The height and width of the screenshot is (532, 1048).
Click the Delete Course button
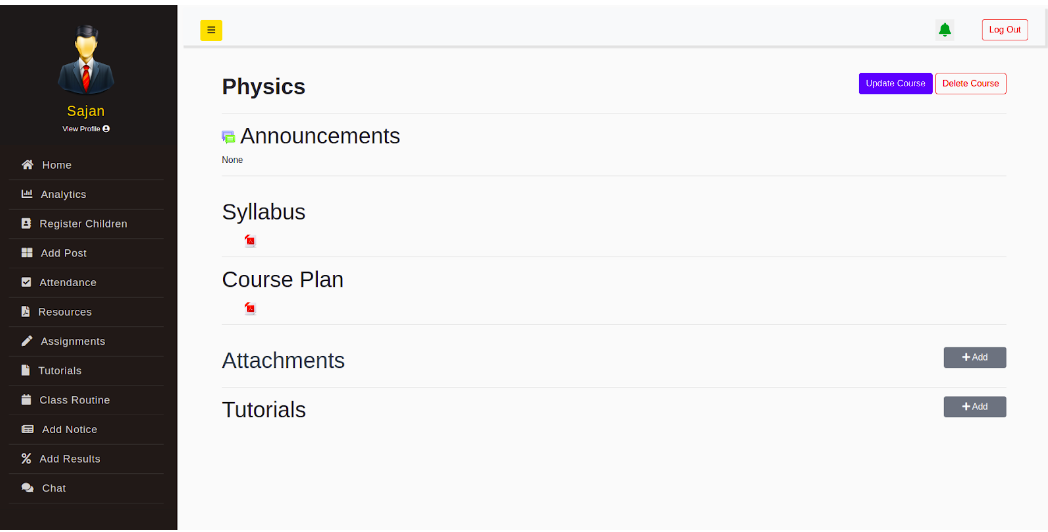click(970, 84)
